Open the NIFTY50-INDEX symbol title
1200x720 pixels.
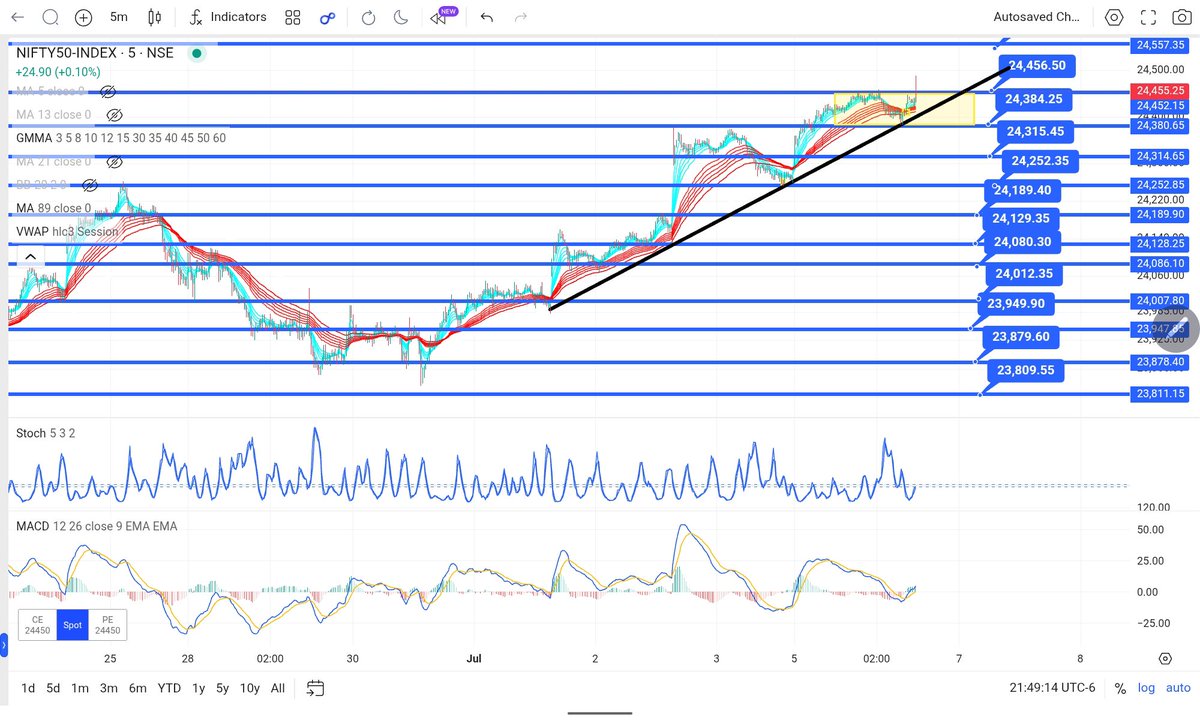94,52
